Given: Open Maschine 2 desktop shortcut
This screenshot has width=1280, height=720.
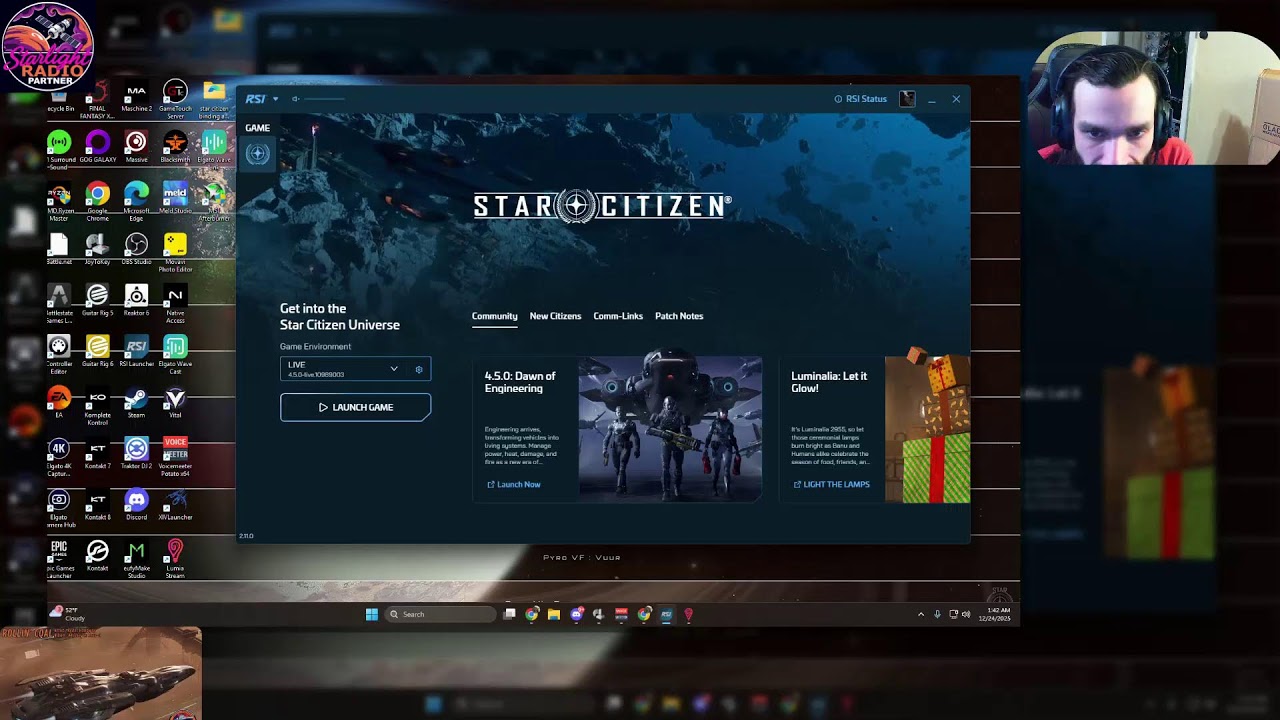Looking at the screenshot, I should pyautogui.click(x=136, y=98).
